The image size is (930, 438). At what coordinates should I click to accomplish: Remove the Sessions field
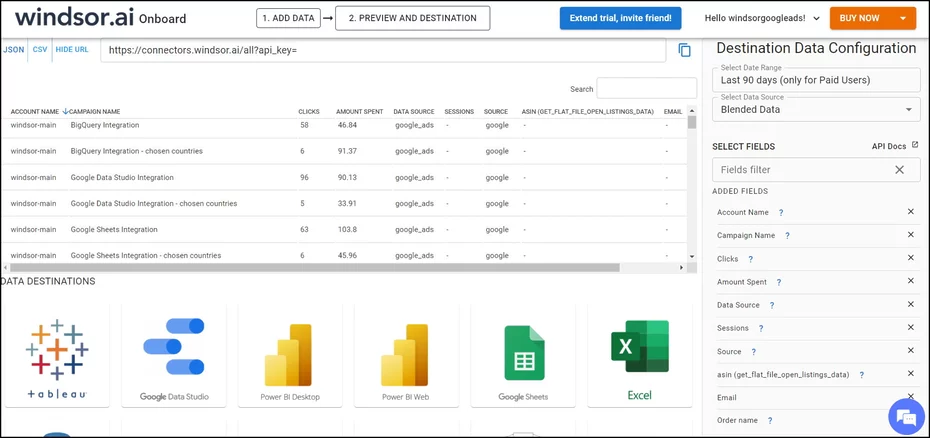(910, 328)
